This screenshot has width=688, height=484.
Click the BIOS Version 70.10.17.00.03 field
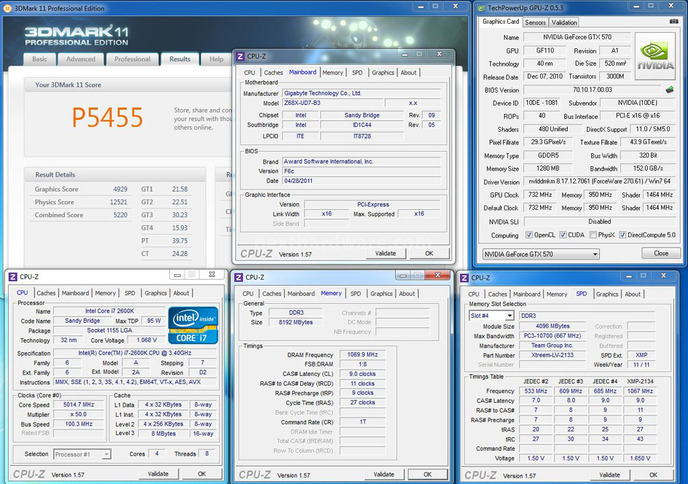tap(592, 90)
